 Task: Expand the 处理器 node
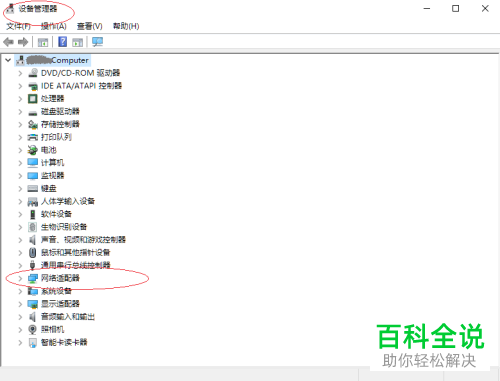[x=20, y=99]
